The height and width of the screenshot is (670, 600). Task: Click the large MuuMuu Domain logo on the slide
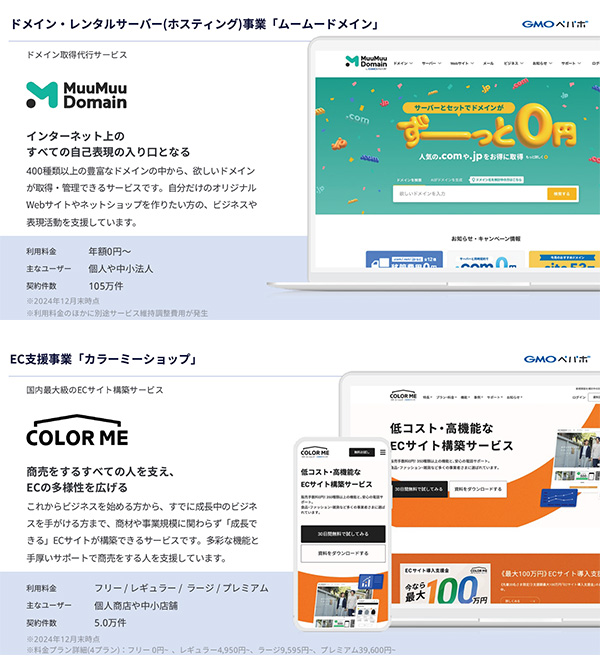pos(76,95)
